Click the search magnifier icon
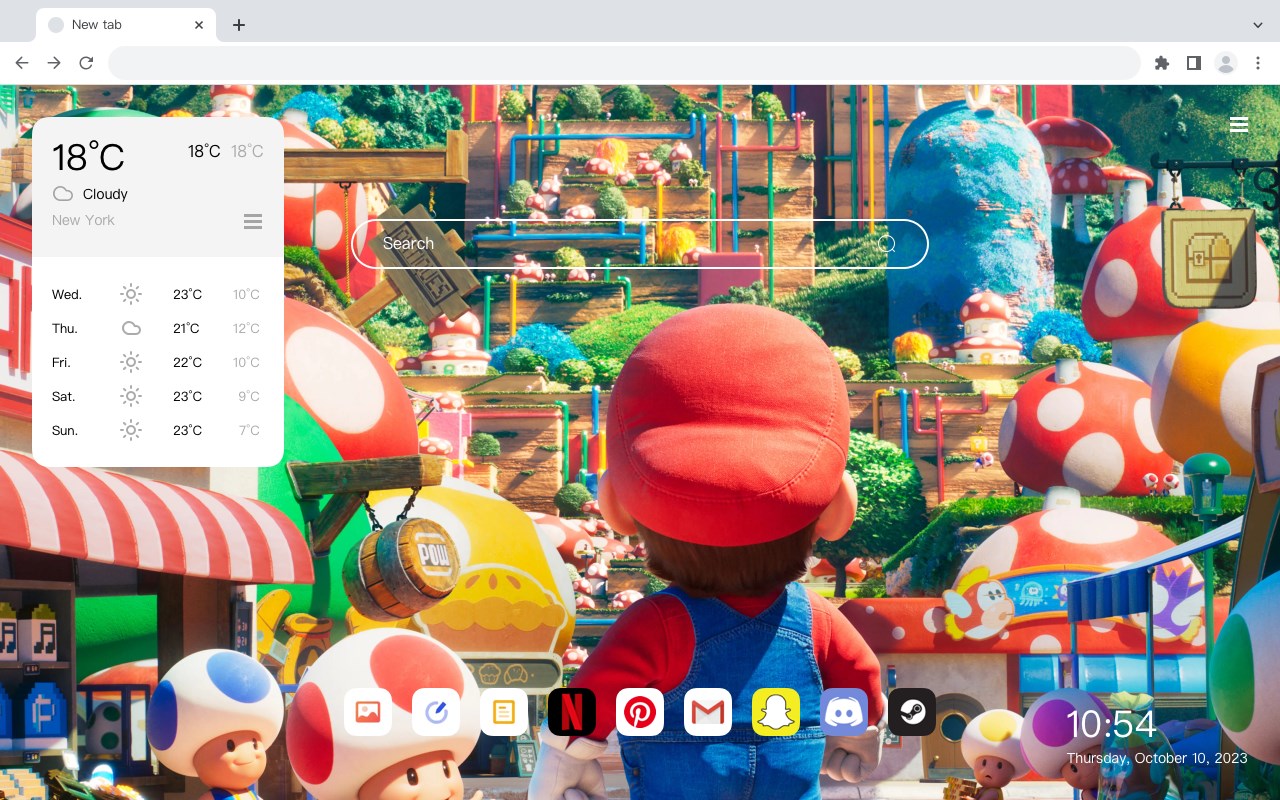The image size is (1280, 800). click(886, 243)
